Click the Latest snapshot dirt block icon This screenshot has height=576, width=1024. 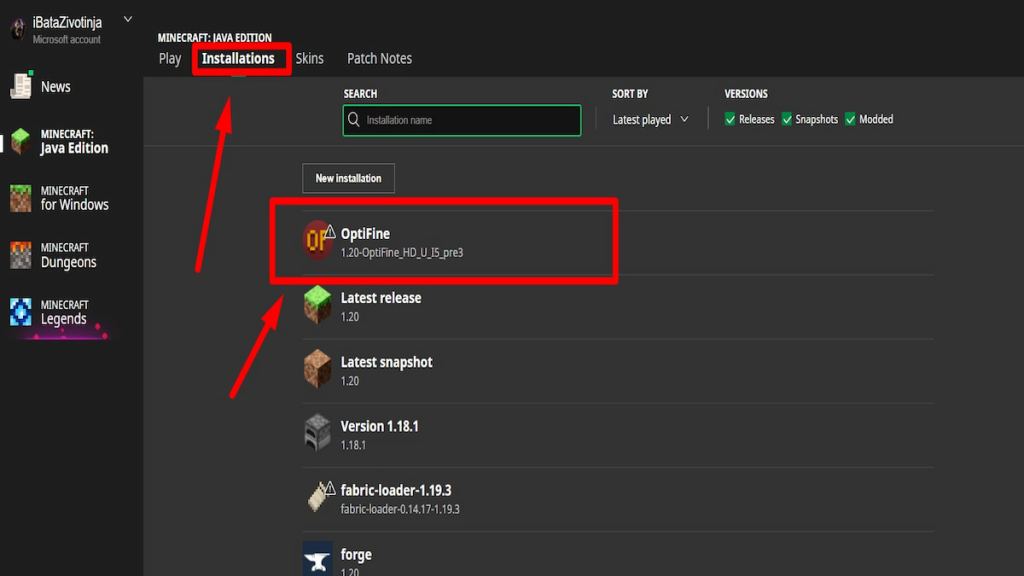317,368
